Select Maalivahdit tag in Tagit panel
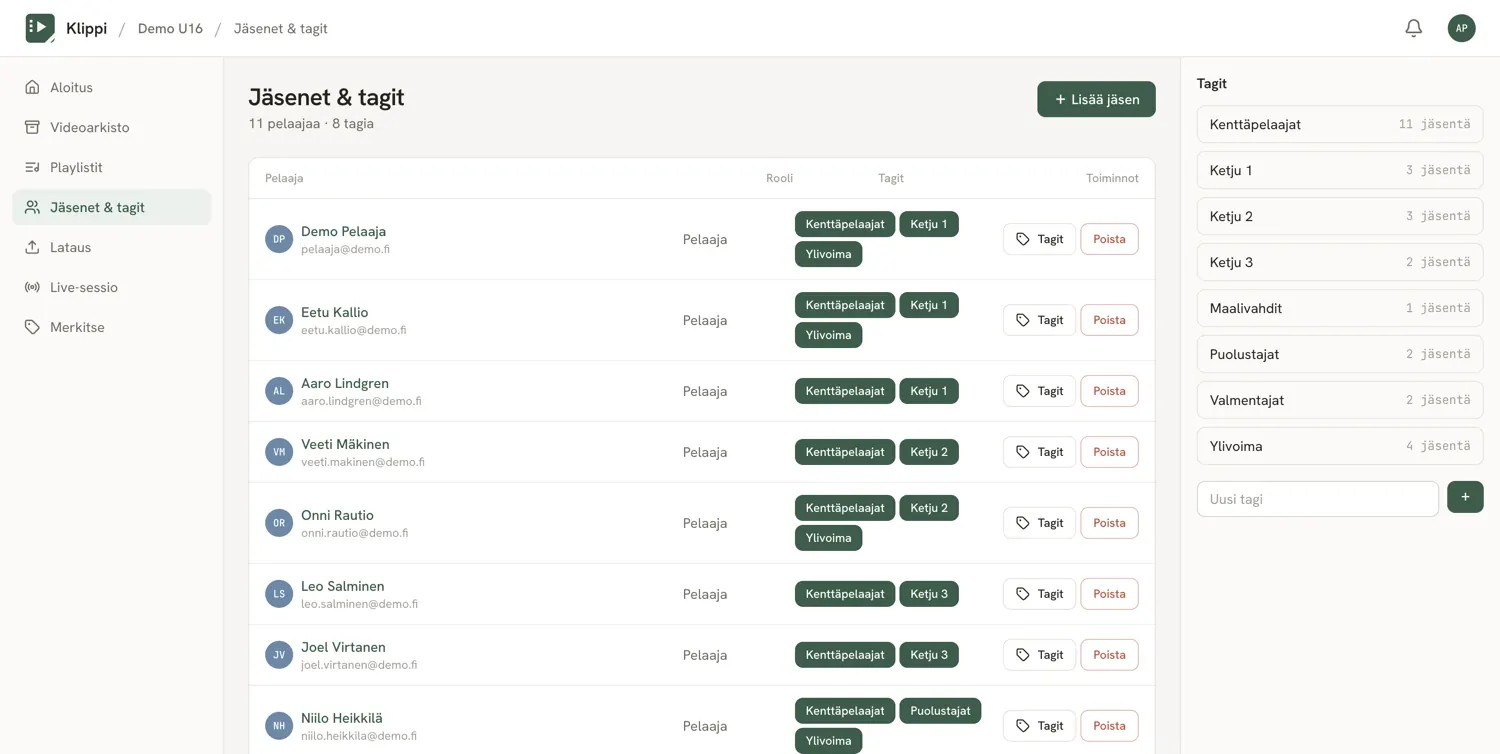 click(x=1340, y=308)
